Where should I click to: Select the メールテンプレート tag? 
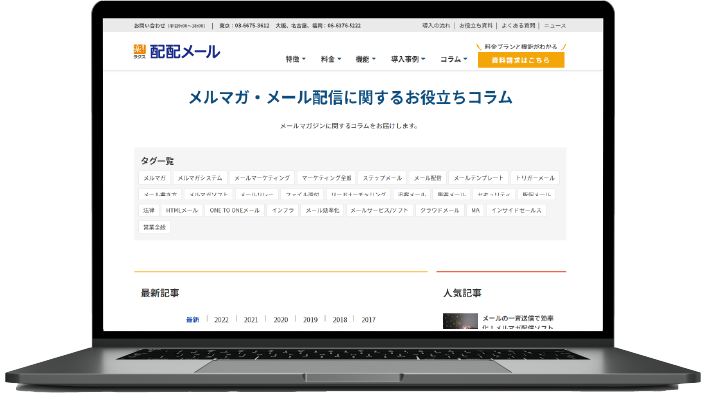[x=478, y=177]
